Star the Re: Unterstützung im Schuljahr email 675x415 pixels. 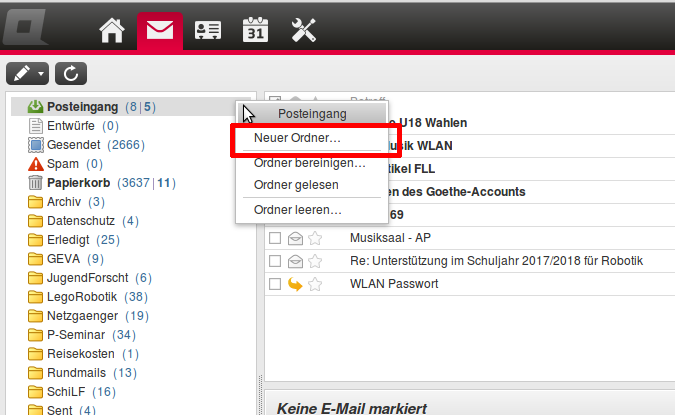tap(315, 261)
